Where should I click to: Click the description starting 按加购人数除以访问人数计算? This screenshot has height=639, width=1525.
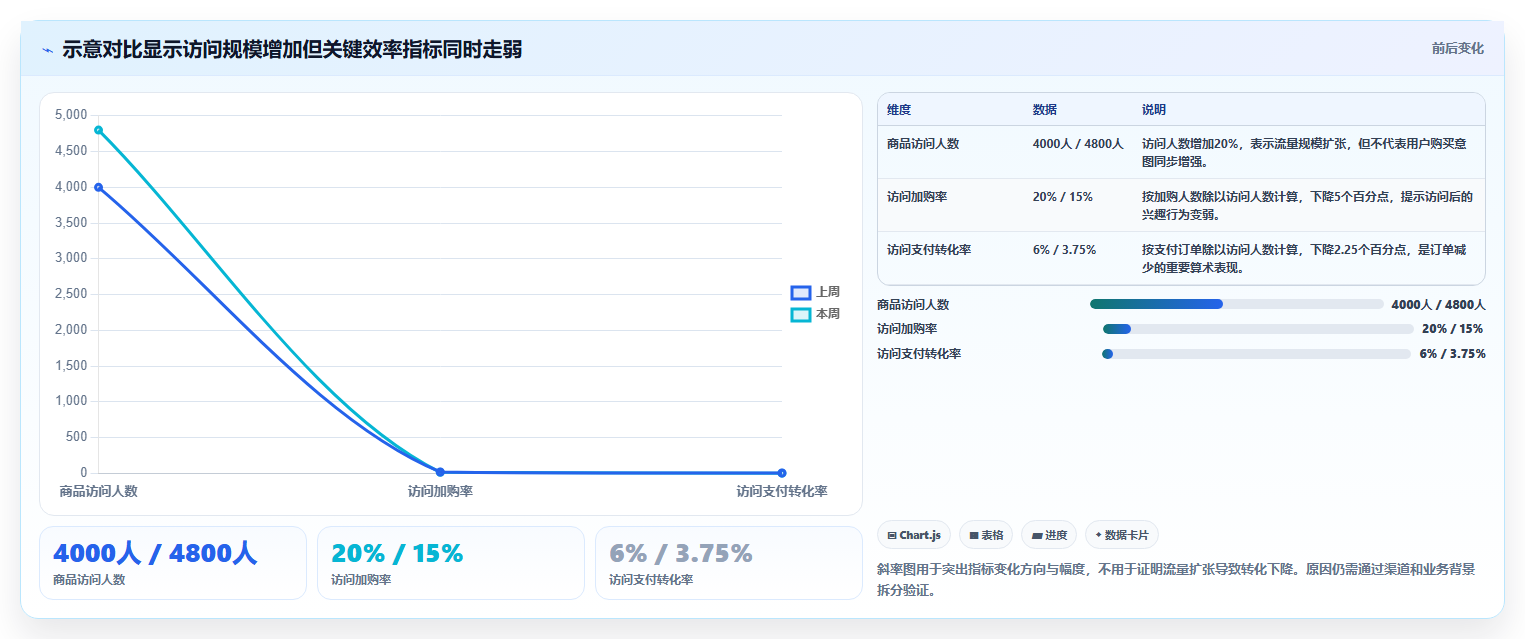1307,205
